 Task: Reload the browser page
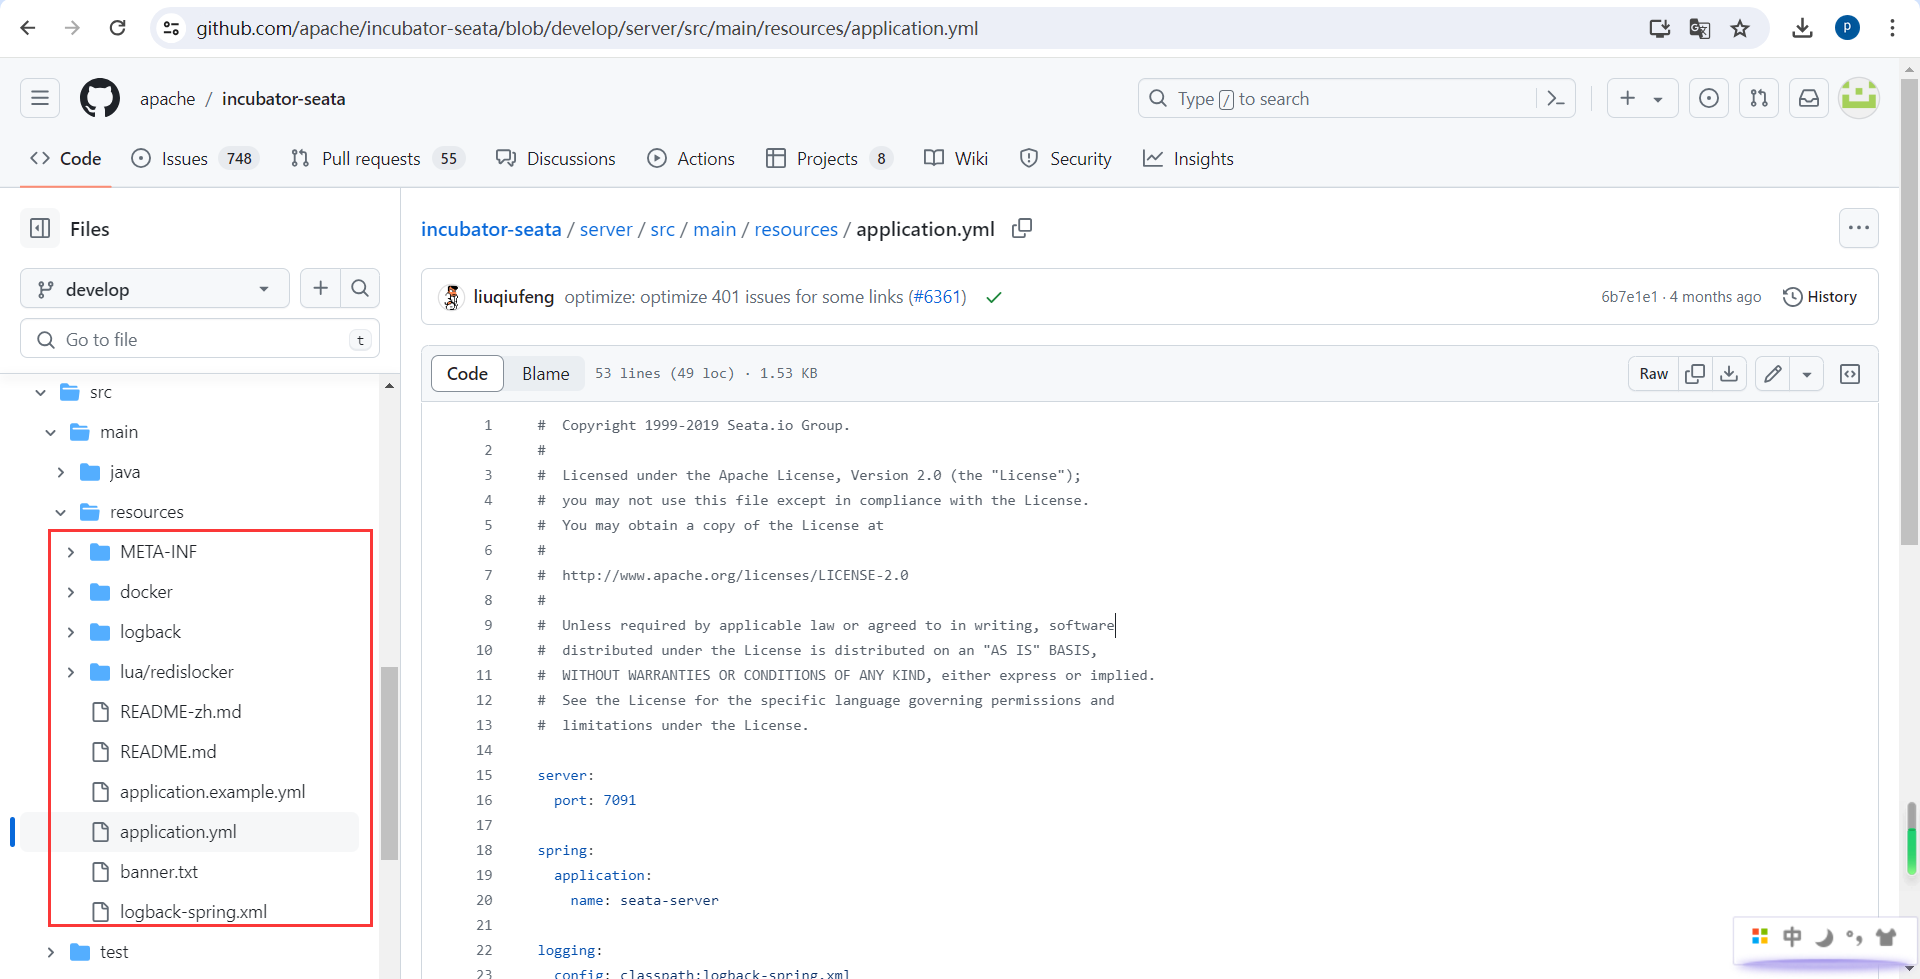(117, 28)
